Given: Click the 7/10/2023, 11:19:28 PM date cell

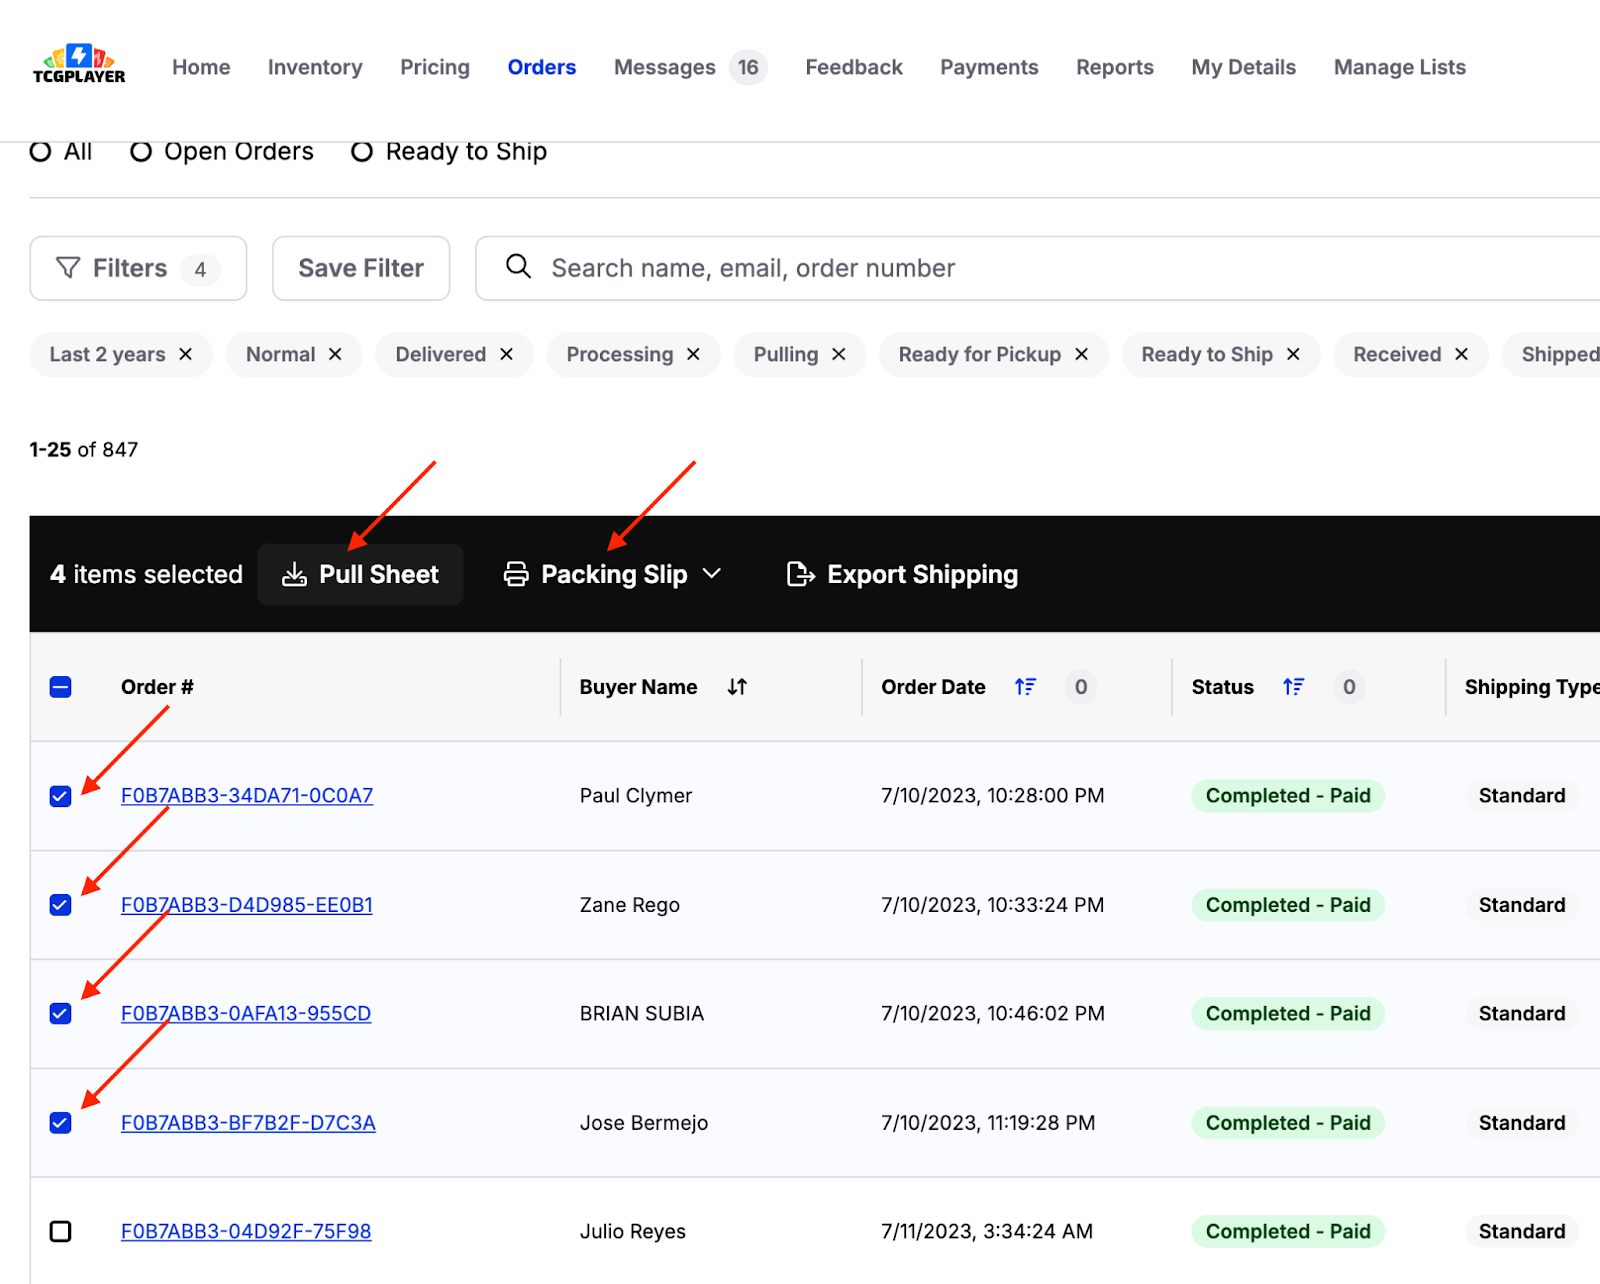Looking at the screenshot, I should point(988,1123).
